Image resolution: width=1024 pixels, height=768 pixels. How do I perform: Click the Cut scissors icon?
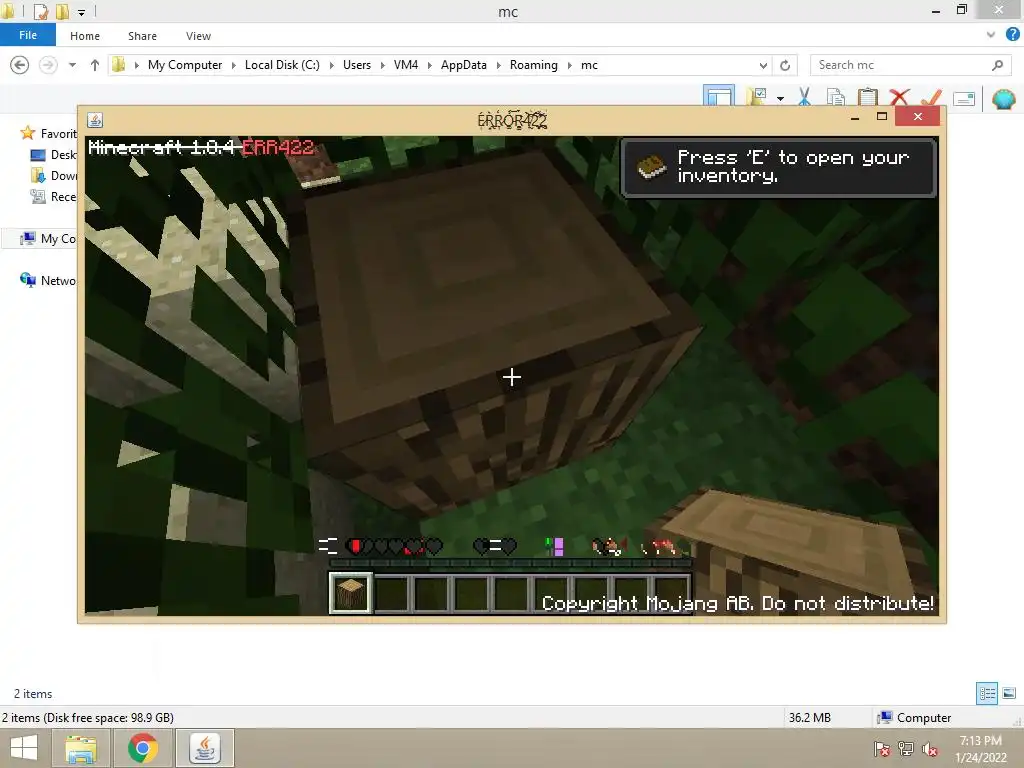click(x=804, y=97)
